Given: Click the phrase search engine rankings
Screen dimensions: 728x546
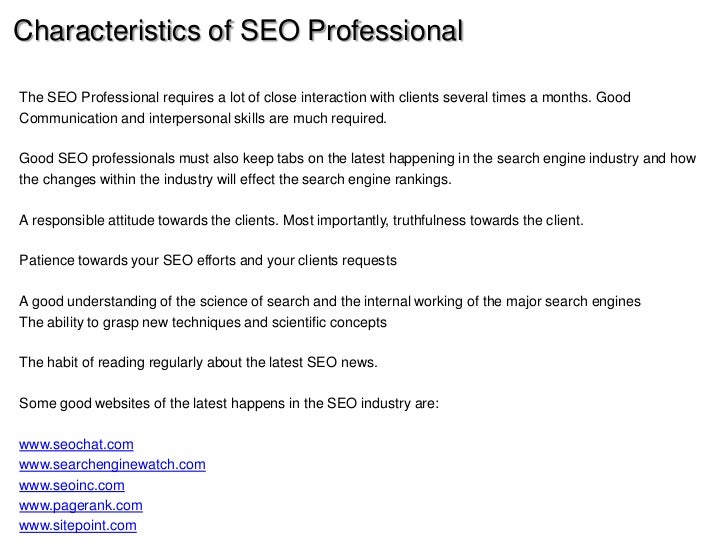Looking at the screenshot, I should [376, 180].
